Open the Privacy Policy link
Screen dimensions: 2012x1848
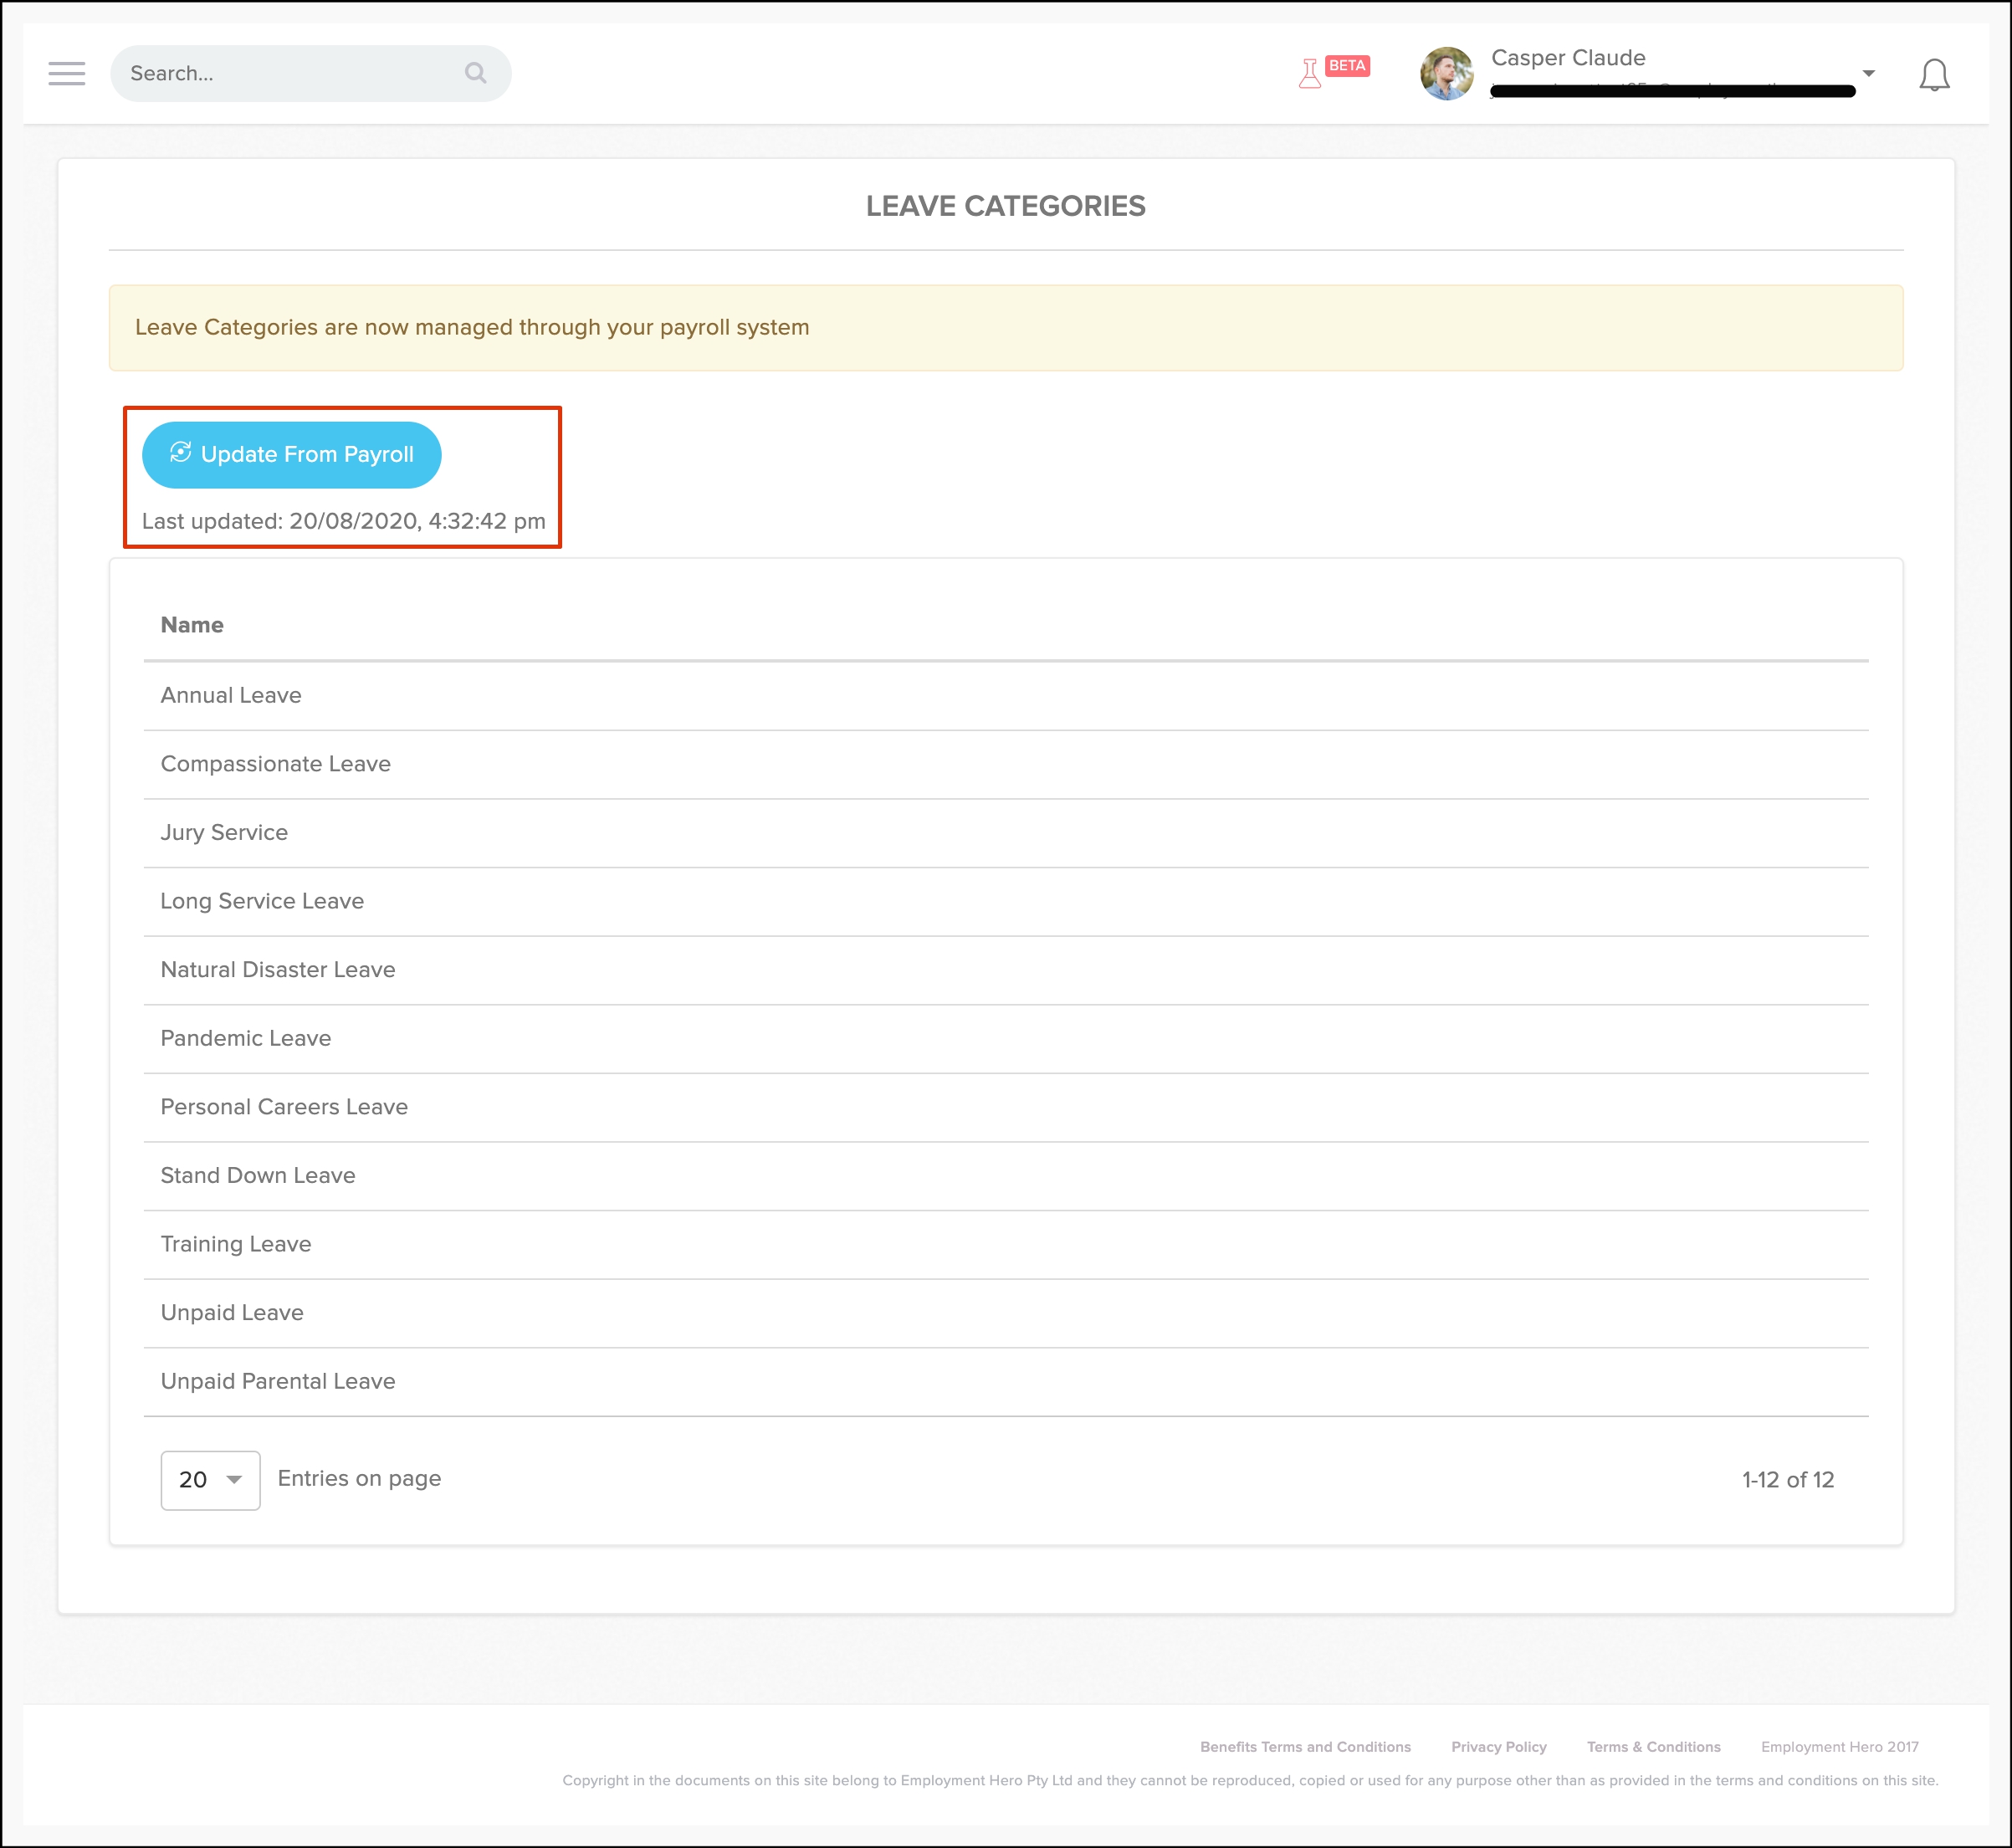point(1498,1747)
